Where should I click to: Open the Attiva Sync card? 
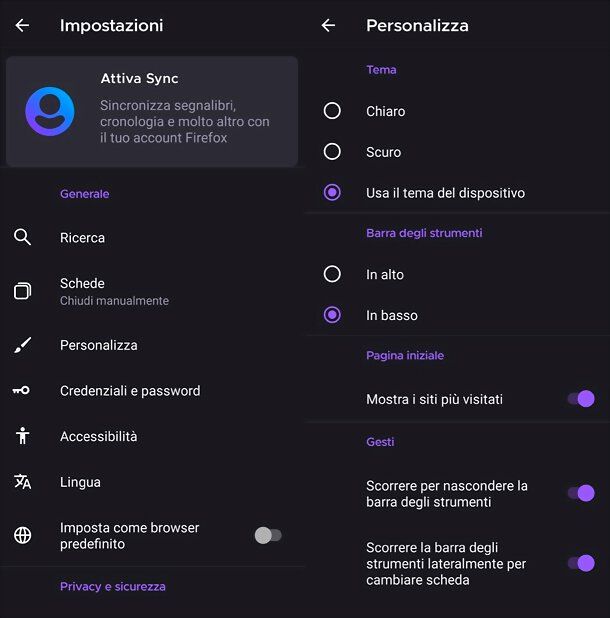pos(152,112)
